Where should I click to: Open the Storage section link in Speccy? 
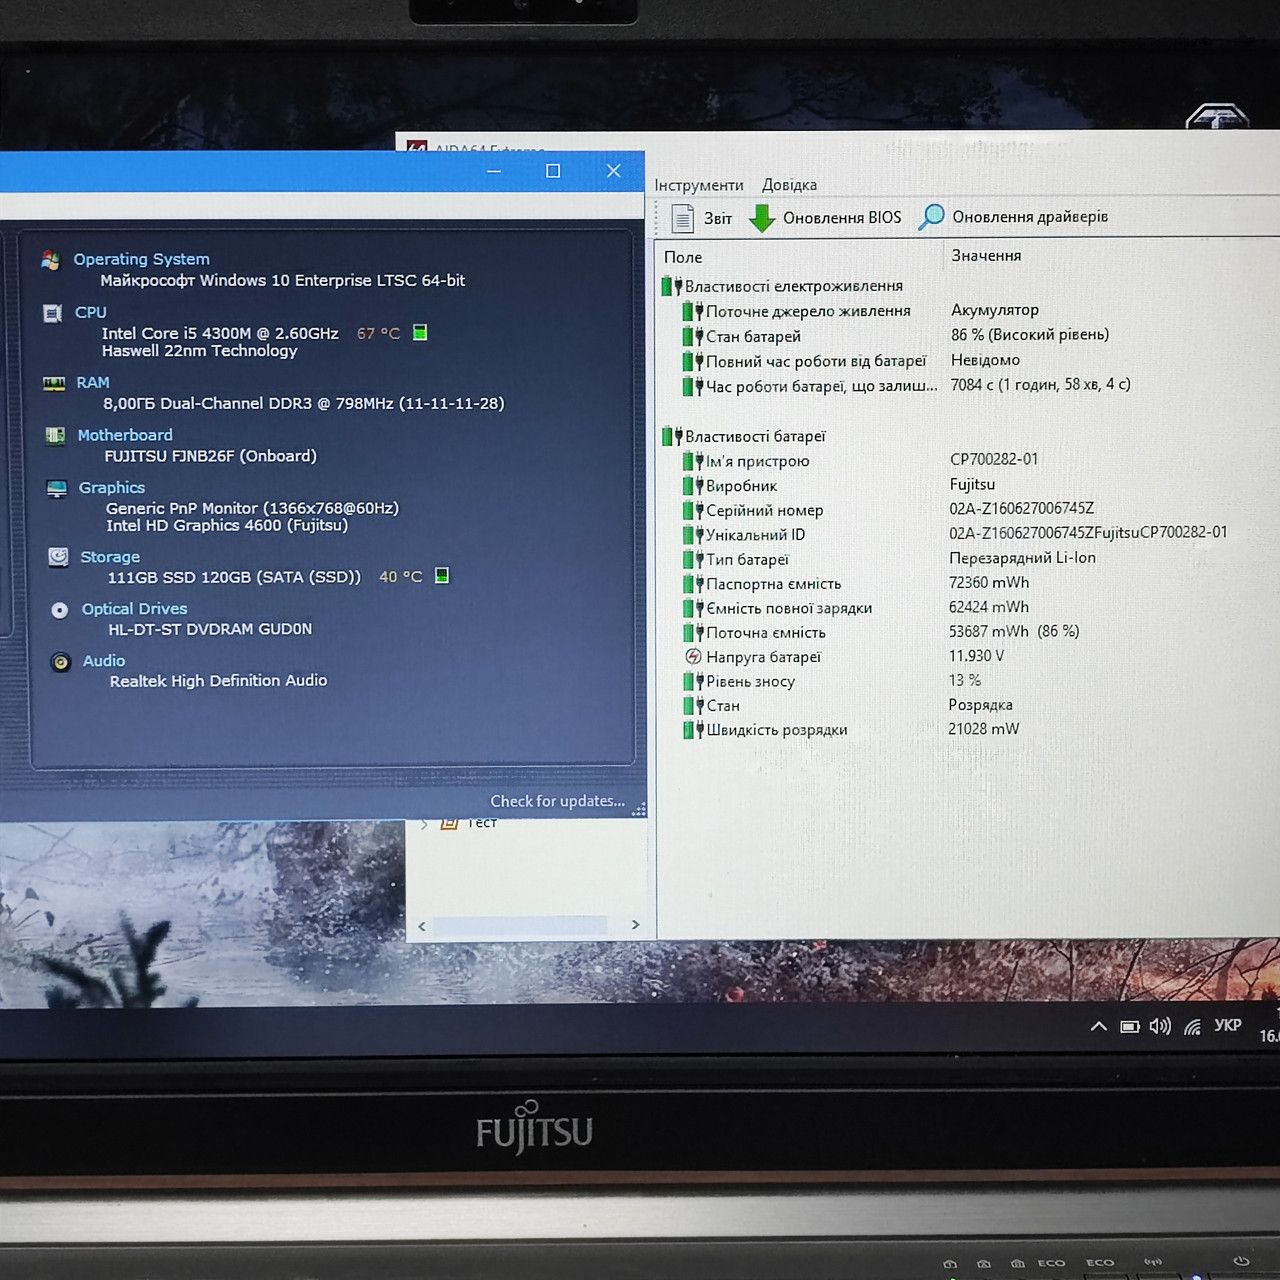110,557
